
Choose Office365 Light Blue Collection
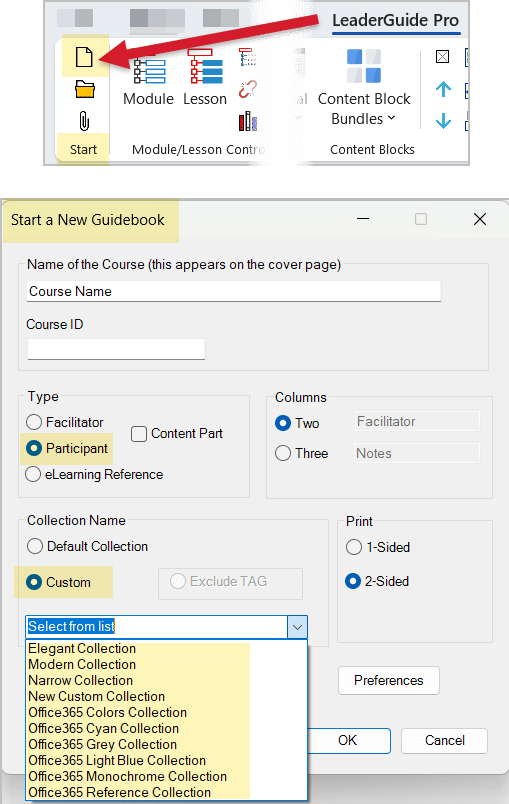117,760
